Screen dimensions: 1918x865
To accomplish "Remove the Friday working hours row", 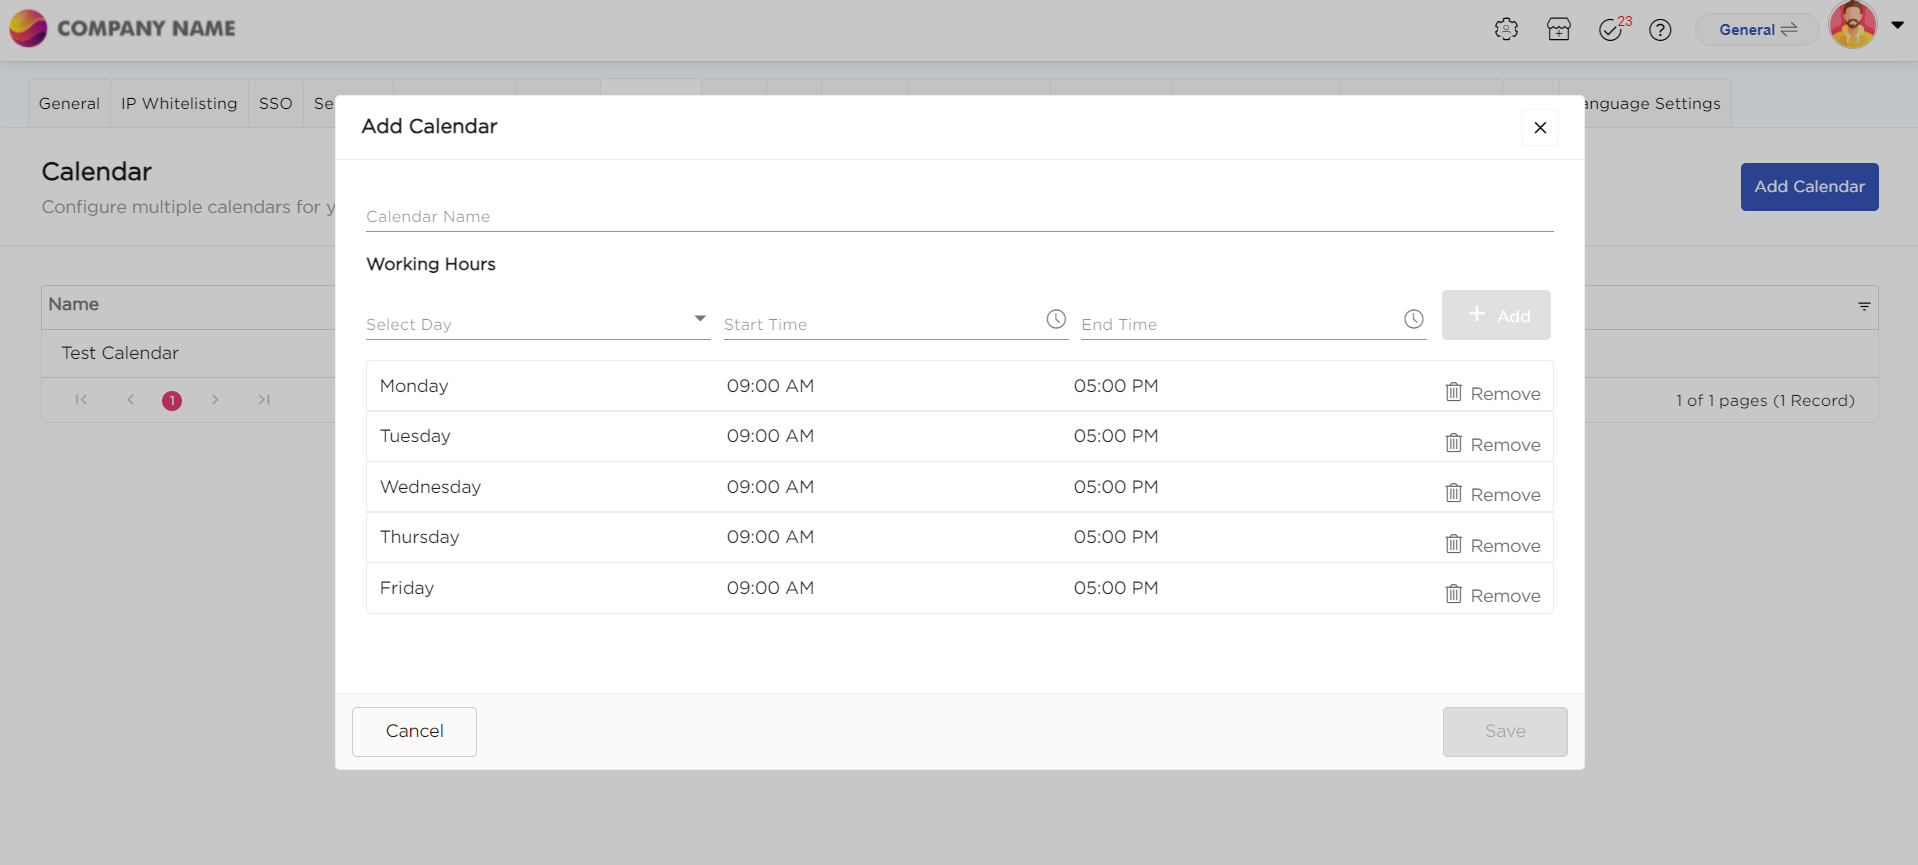I will click(1492, 595).
